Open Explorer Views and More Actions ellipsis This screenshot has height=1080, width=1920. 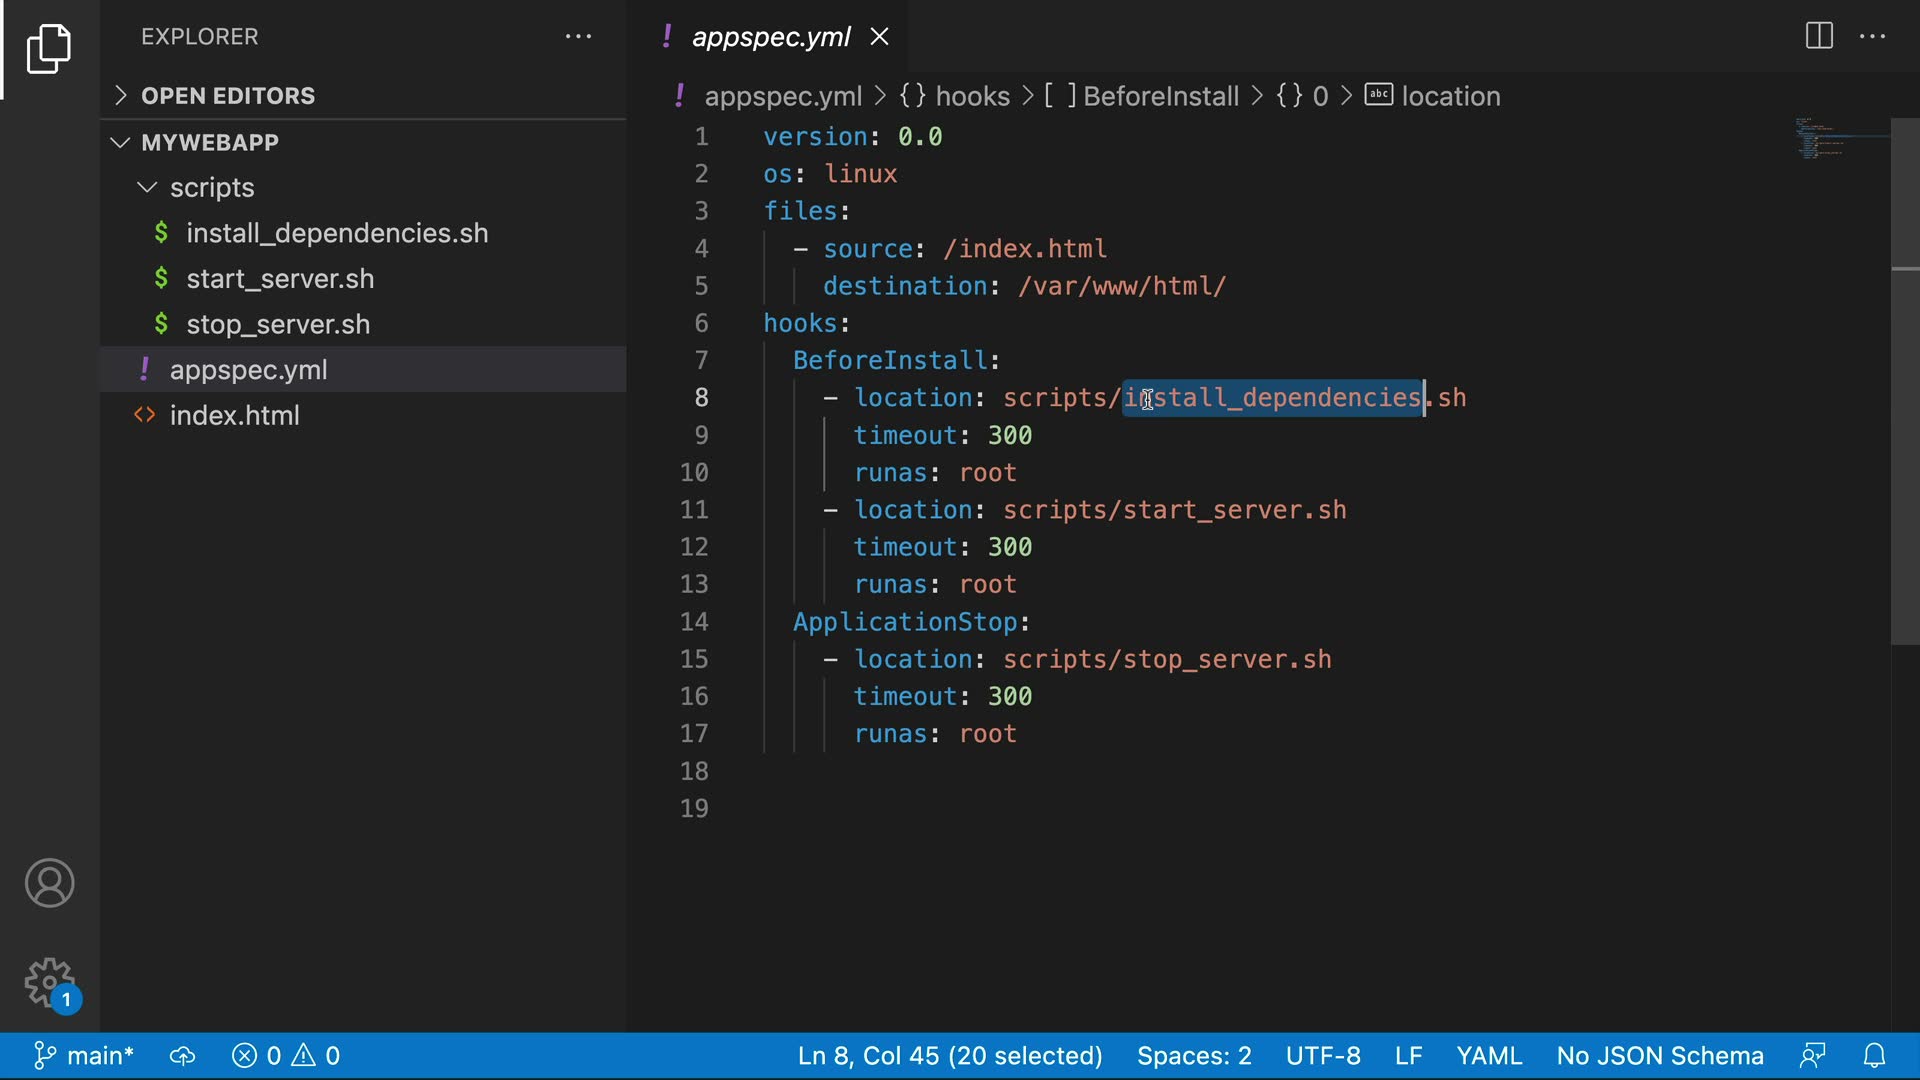pyautogui.click(x=578, y=37)
